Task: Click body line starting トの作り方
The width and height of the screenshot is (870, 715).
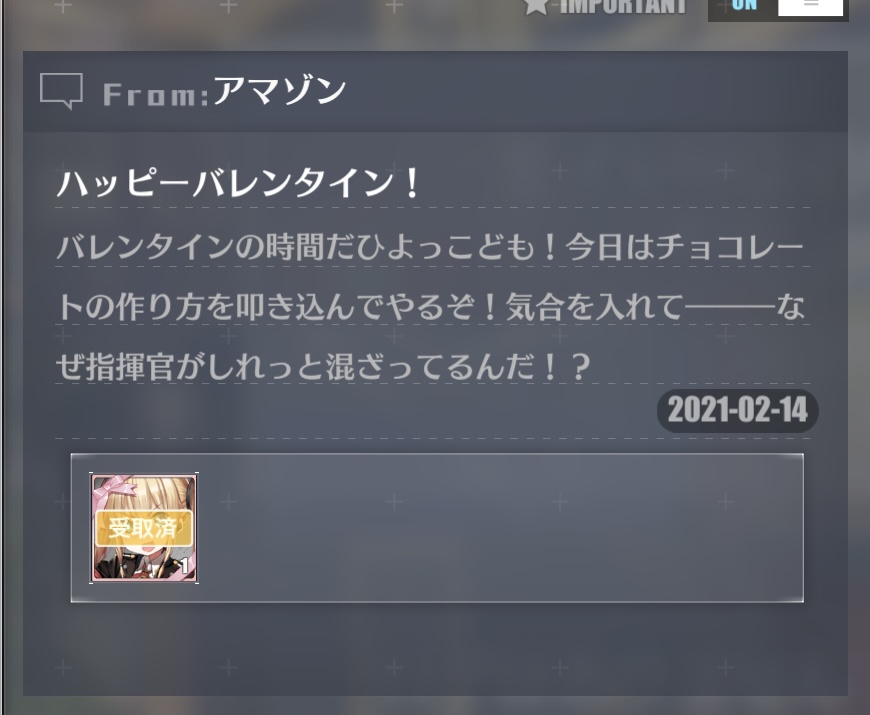Action: tap(431, 307)
